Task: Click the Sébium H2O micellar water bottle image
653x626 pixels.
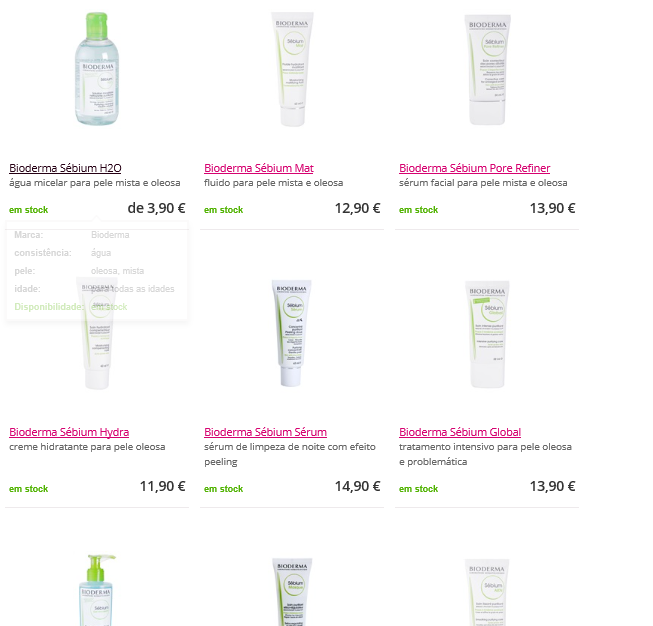Action: [97, 69]
